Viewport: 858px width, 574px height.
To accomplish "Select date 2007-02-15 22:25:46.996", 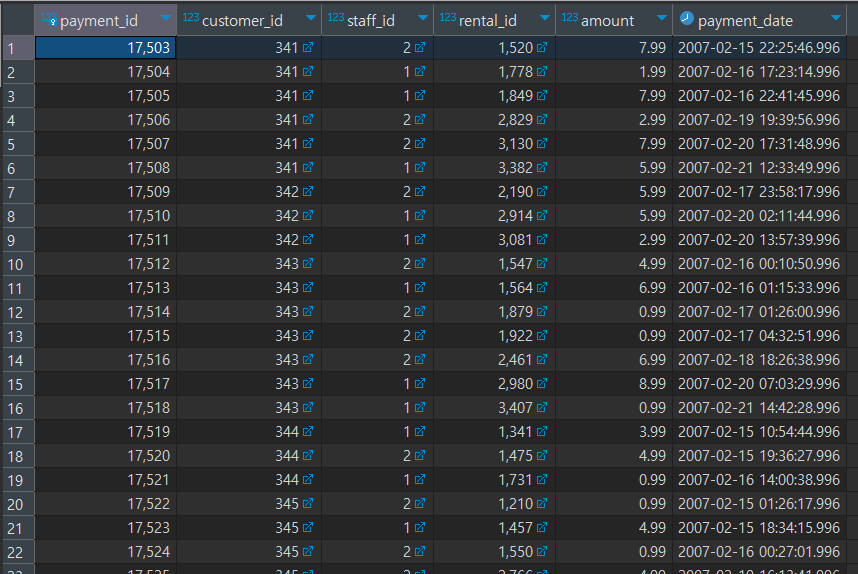I will click(759, 48).
